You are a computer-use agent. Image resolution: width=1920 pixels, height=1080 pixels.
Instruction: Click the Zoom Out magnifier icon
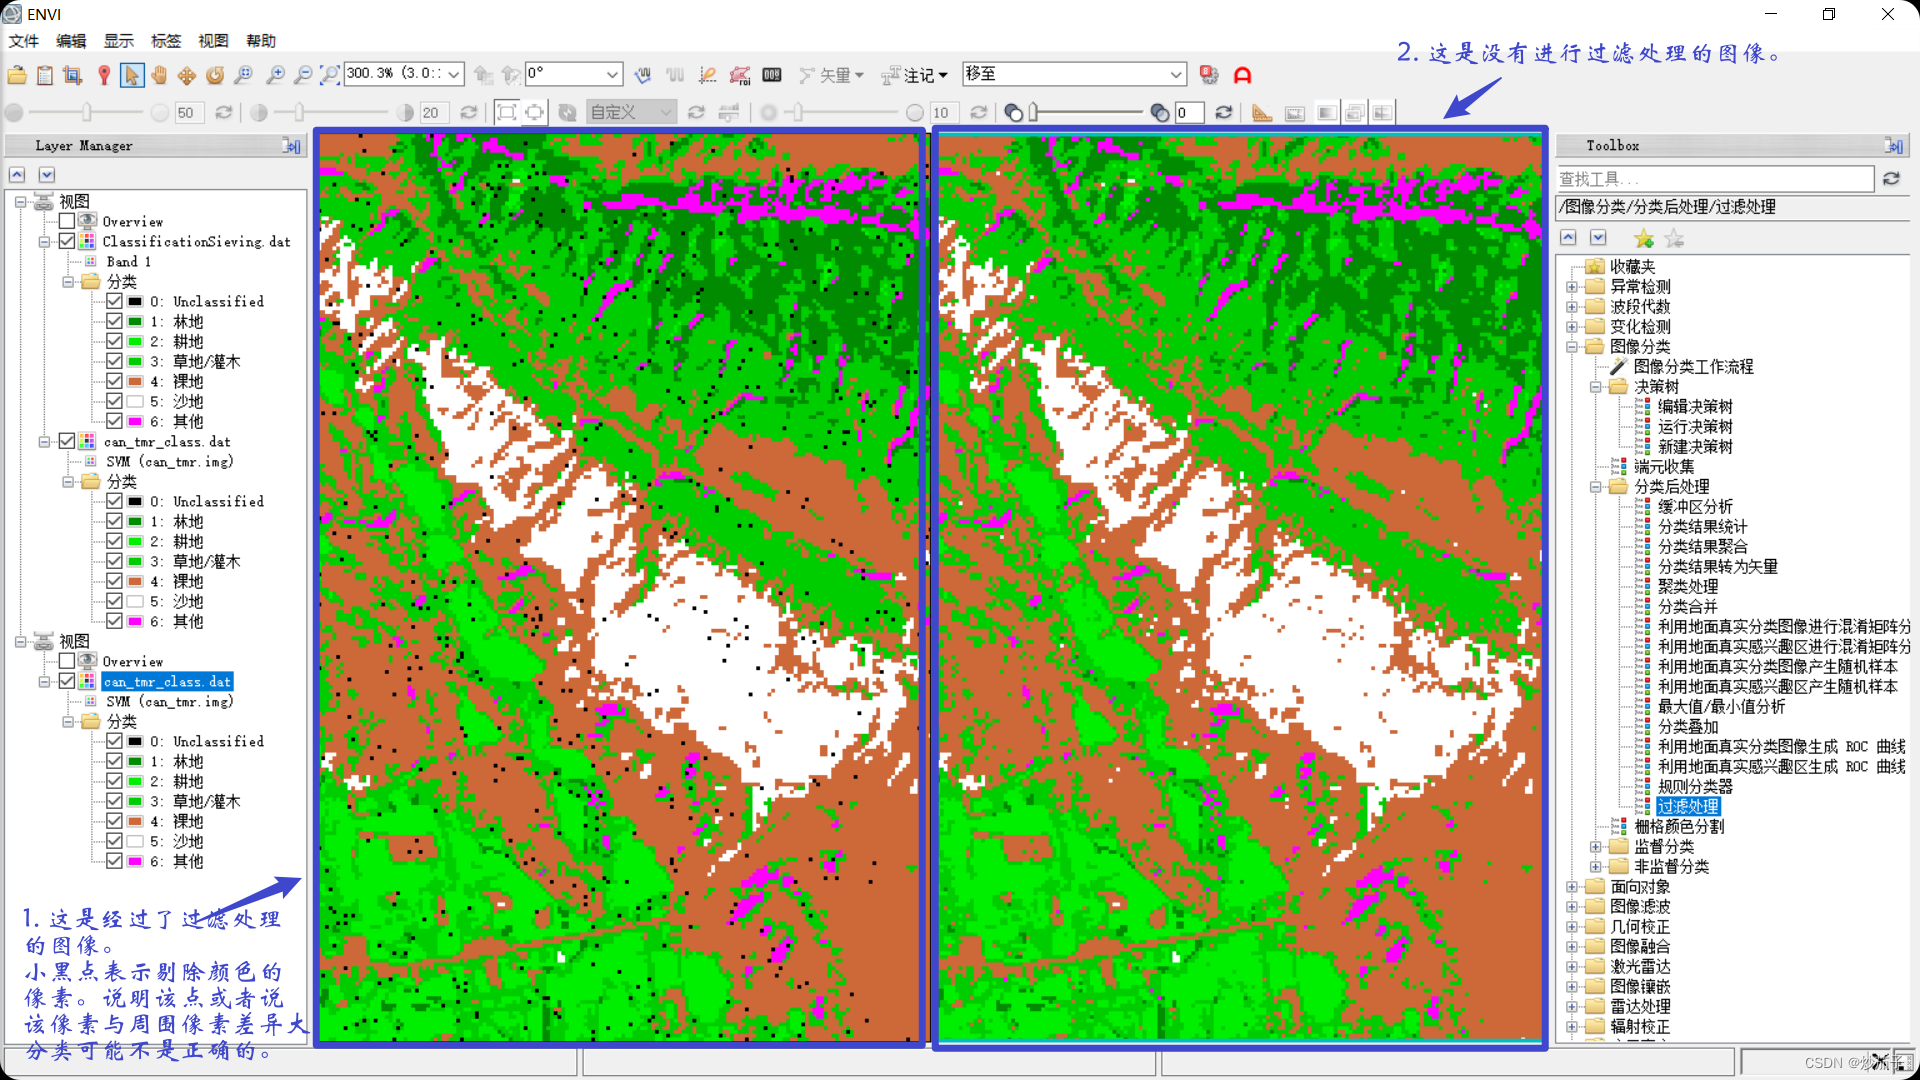click(x=303, y=75)
